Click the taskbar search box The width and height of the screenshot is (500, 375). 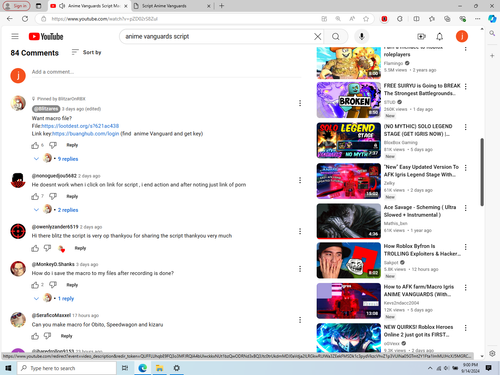(66, 368)
